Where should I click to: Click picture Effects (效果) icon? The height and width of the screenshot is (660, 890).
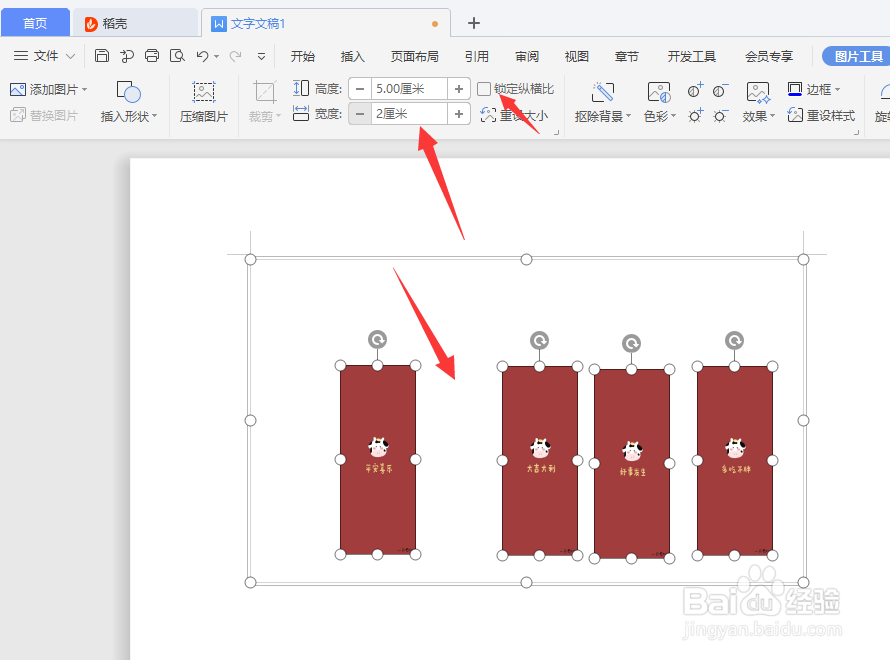[758, 92]
